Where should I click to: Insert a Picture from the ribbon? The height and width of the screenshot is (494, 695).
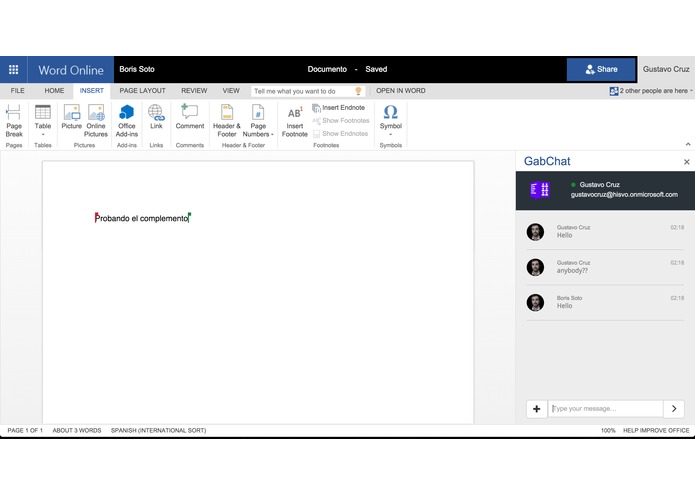point(71,117)
